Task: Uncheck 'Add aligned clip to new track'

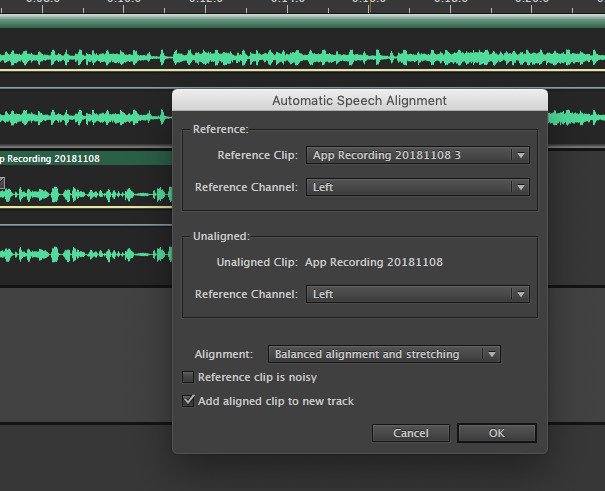Action: point(188,401)
